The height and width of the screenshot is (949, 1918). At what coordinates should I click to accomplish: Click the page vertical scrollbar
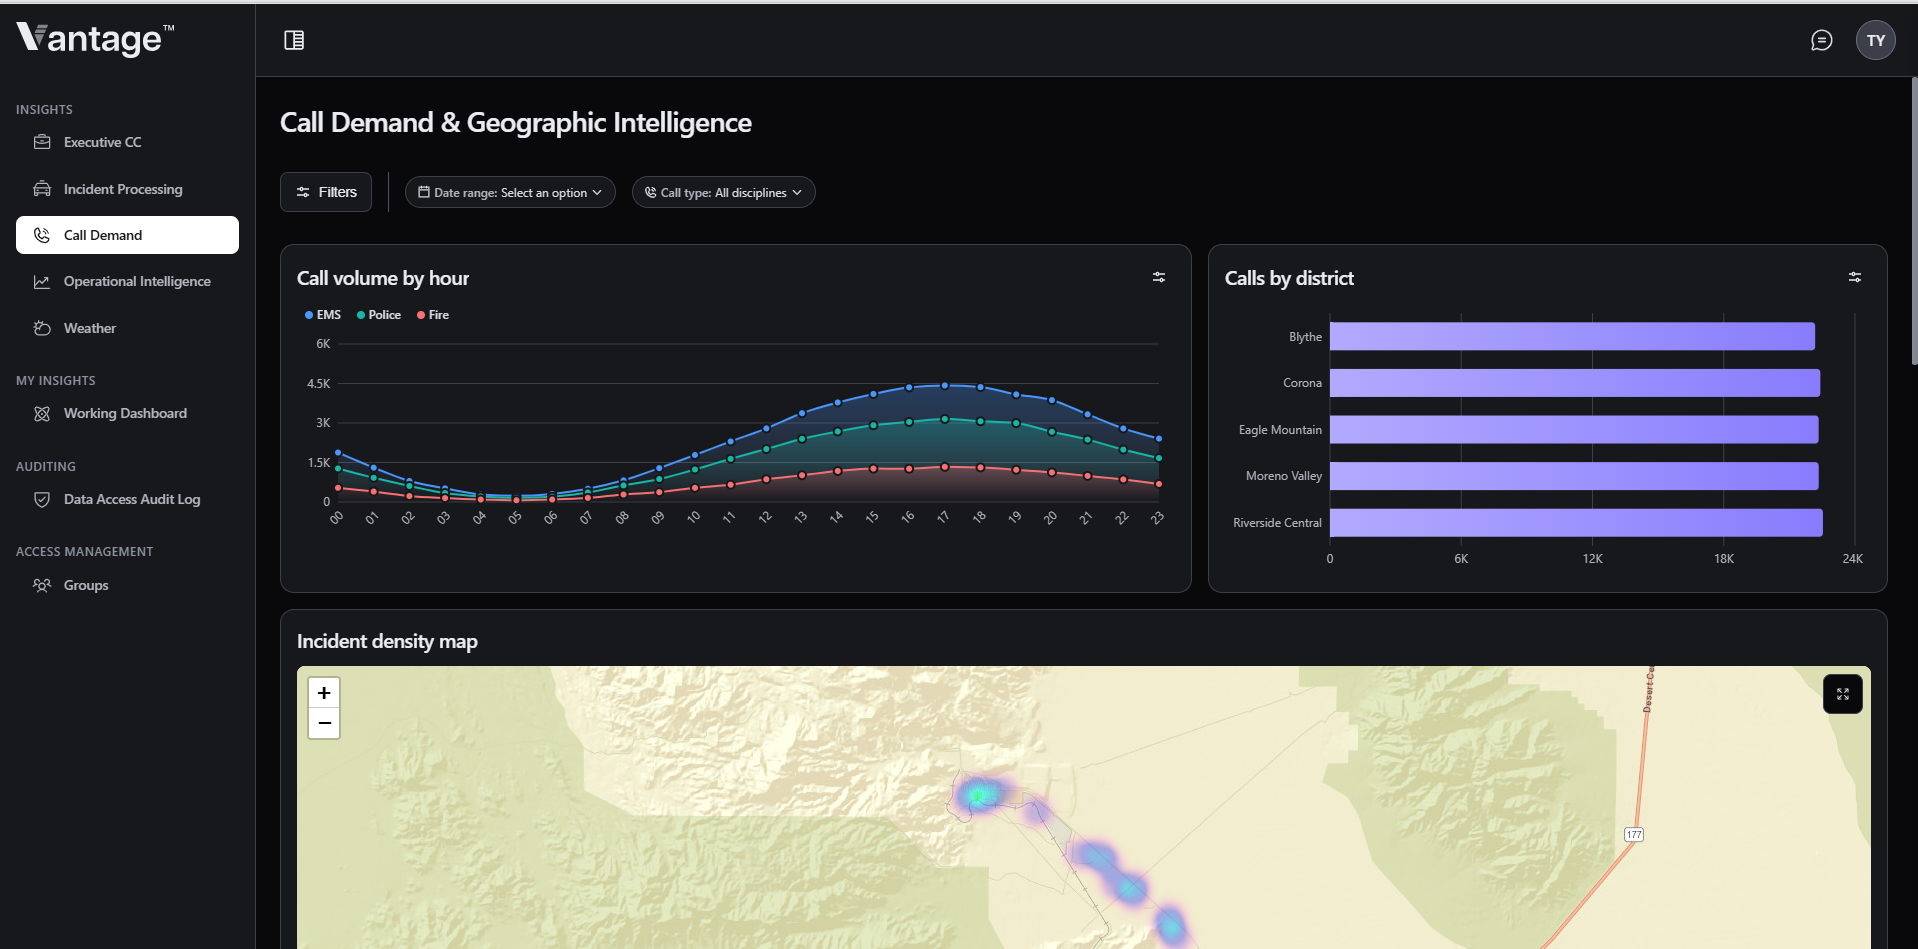point(1914,220)
